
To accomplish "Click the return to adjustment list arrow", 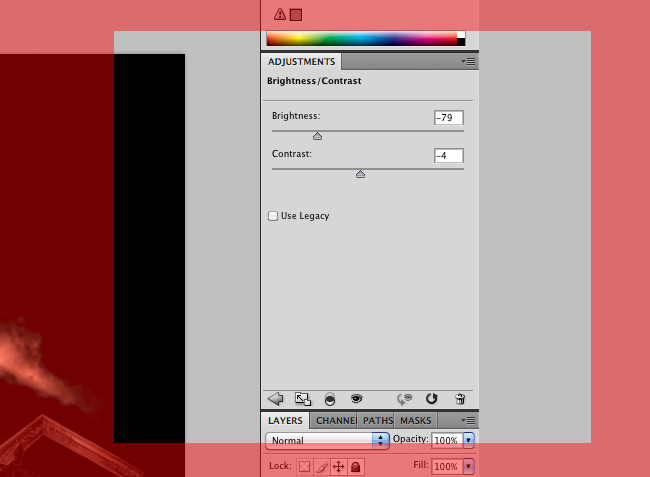I will [x=277, y=398].
